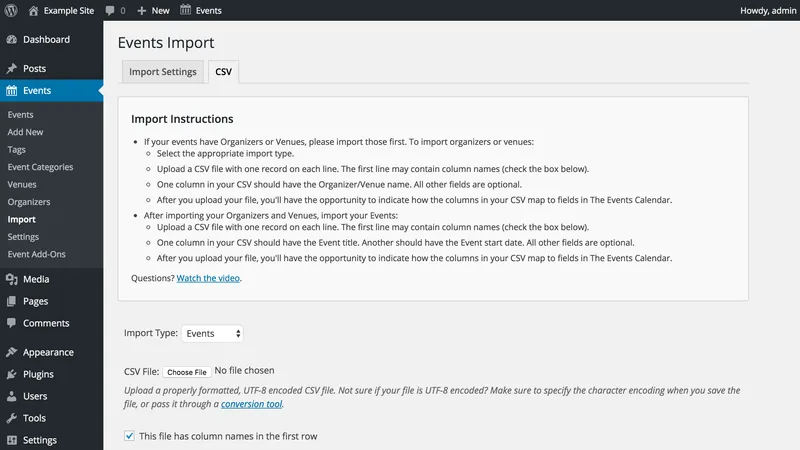Open Events in the top admin bar
This screenshot has width=800, height=450.
pos(209,10)
